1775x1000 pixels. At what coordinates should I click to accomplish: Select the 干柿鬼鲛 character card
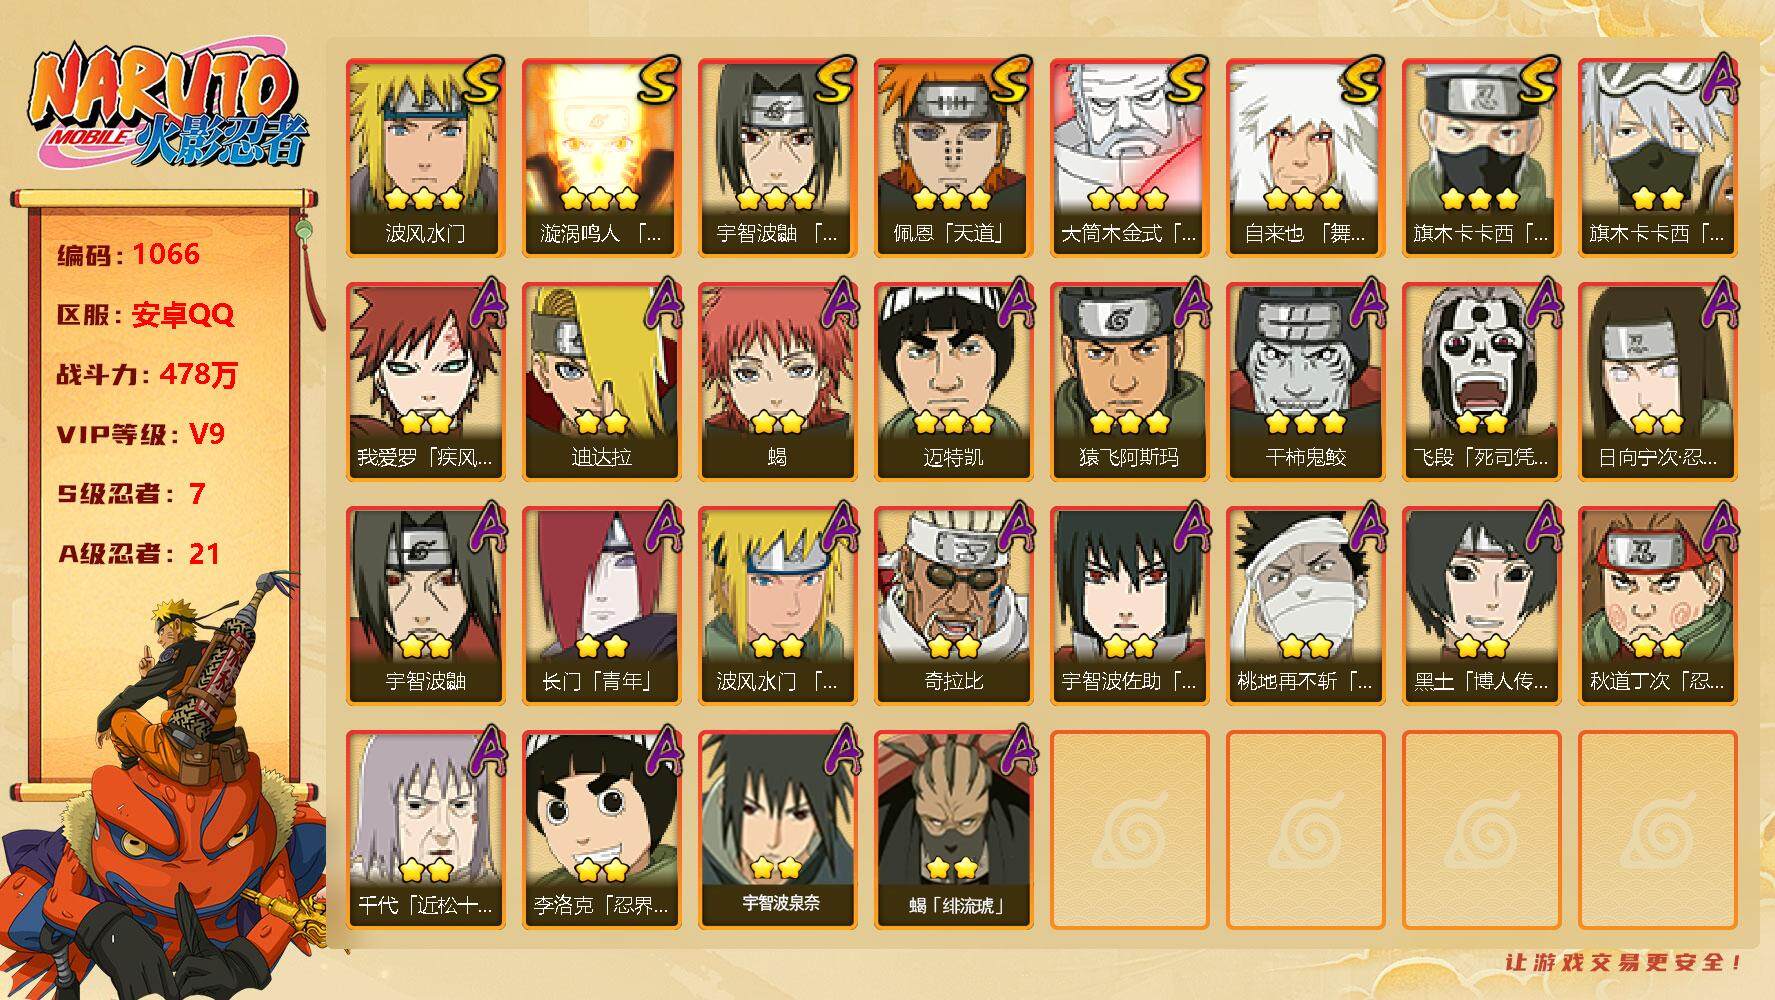(1305, 382)
